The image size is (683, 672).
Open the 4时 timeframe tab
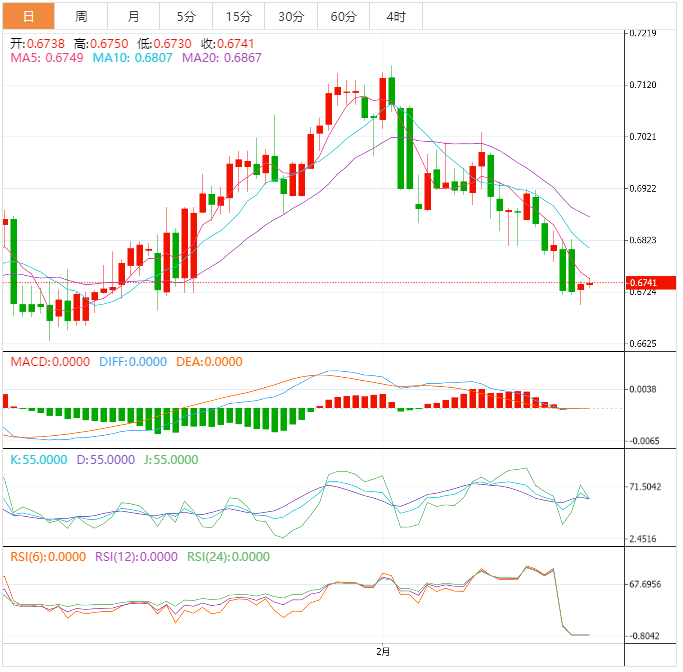point(396,17)
